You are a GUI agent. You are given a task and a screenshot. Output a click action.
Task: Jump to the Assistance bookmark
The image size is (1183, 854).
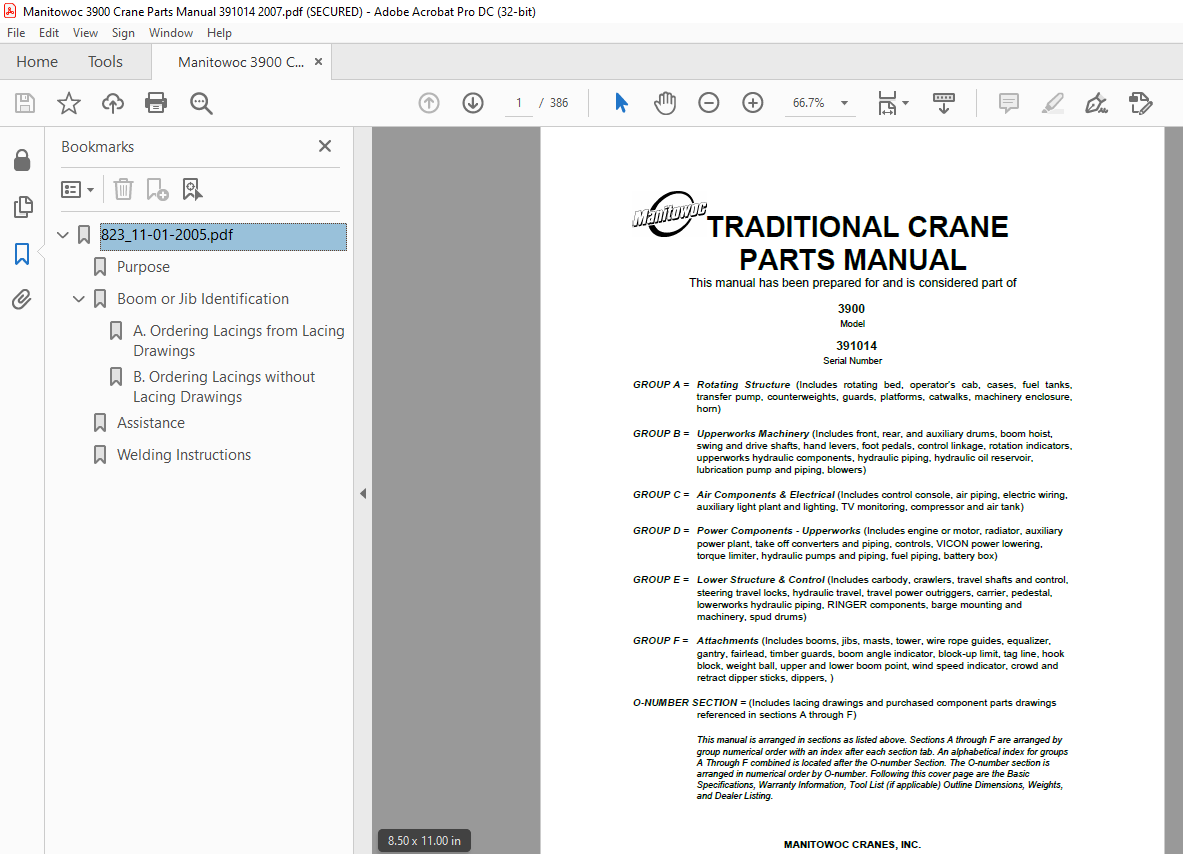[x=151, y=422]
